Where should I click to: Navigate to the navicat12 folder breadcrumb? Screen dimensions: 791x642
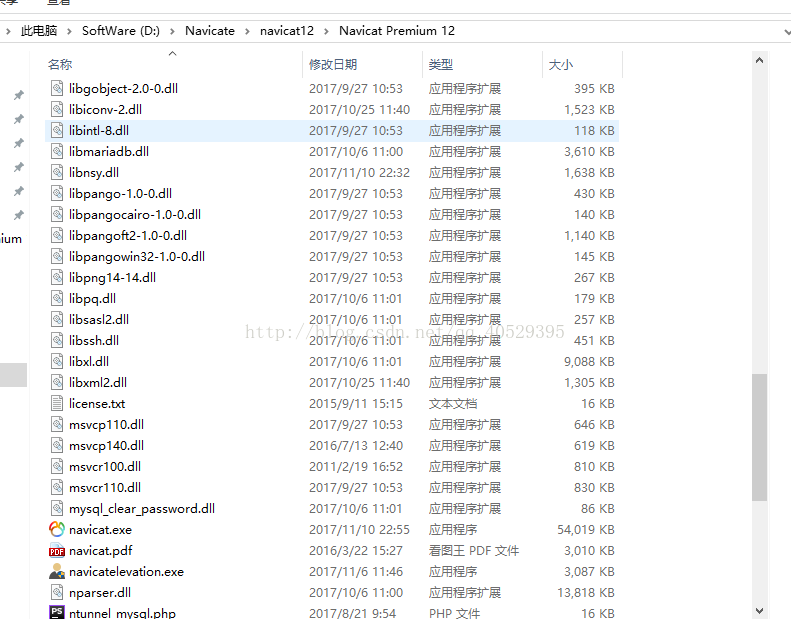(x=287, y=31)
